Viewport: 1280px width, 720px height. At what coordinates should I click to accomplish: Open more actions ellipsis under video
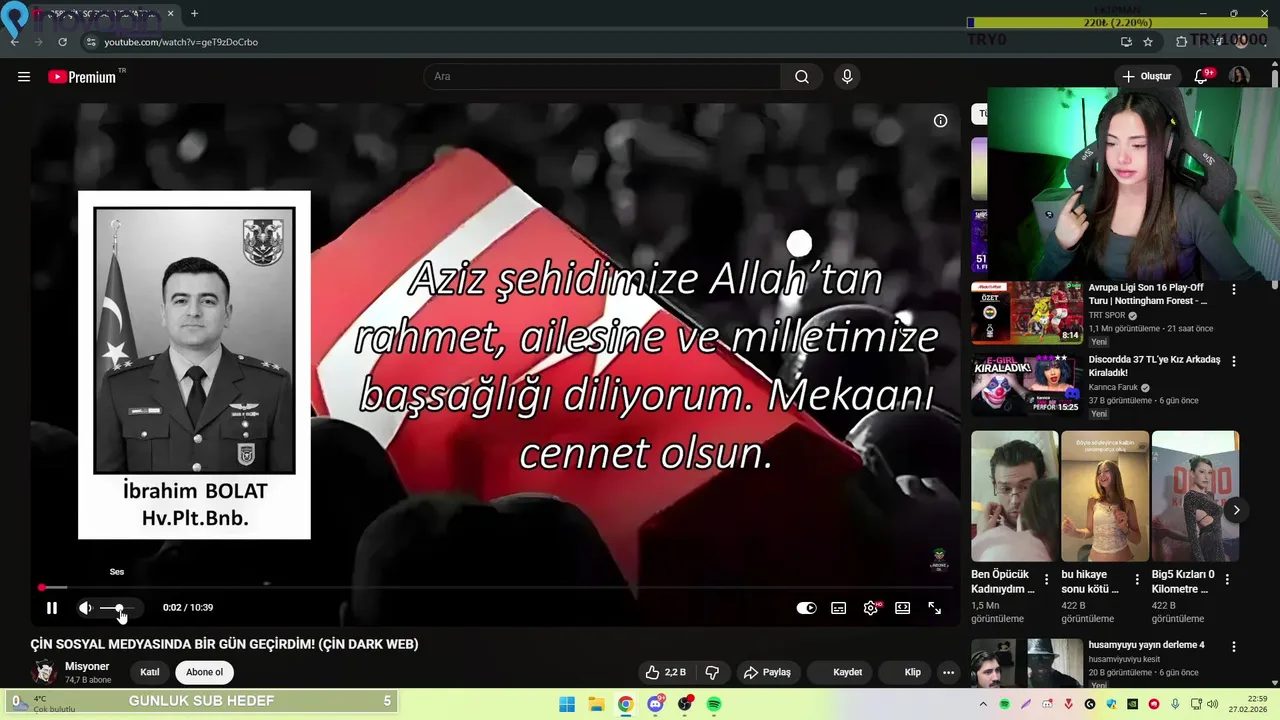point(949,672)
